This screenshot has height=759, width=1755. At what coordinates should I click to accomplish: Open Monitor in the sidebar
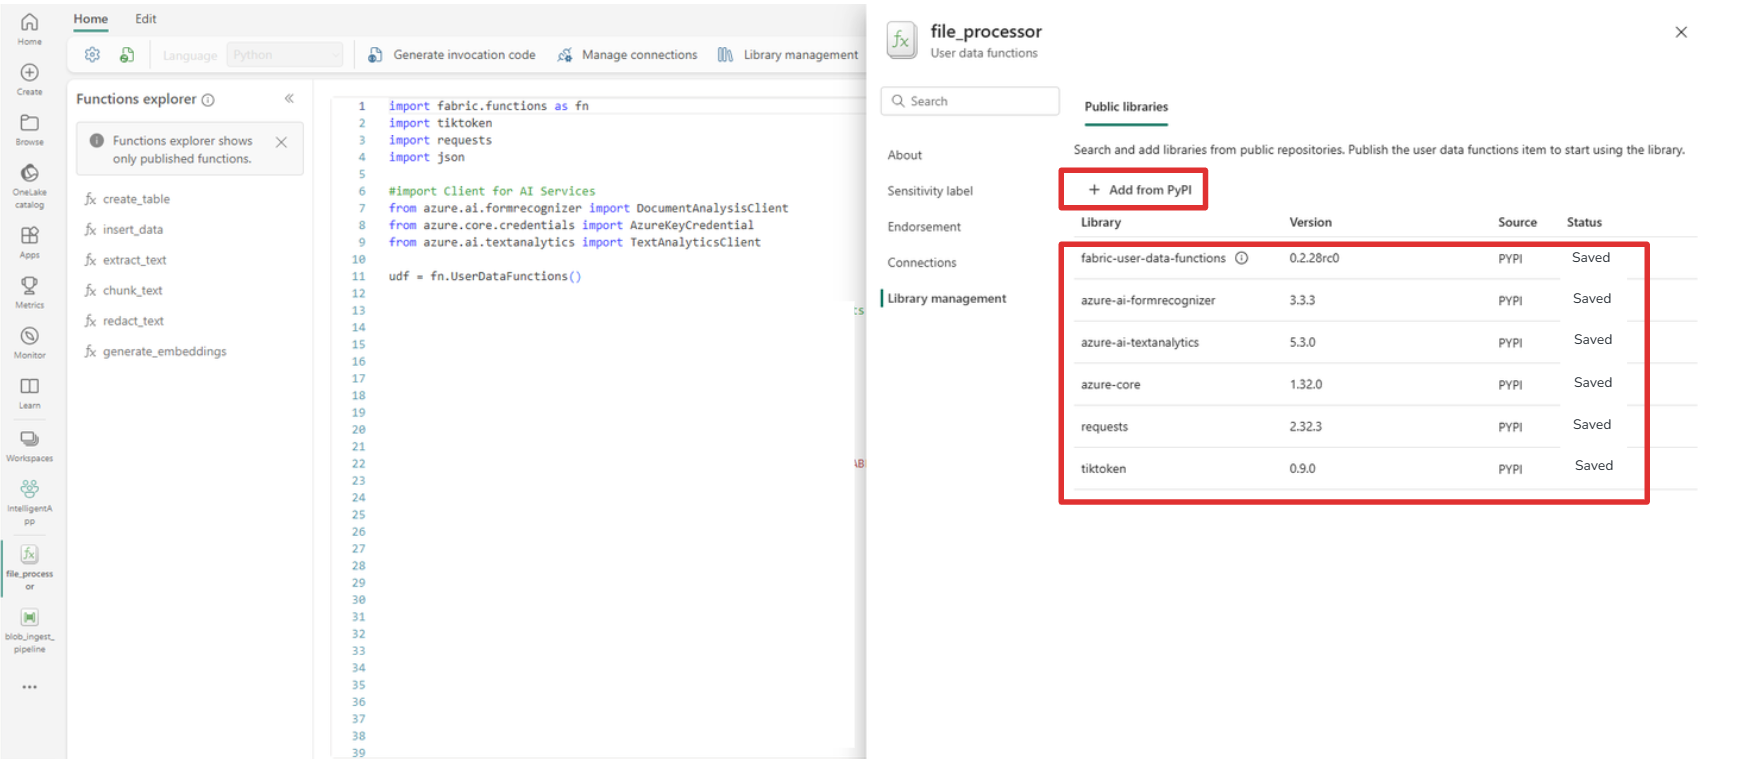click(x=30, y=342)
